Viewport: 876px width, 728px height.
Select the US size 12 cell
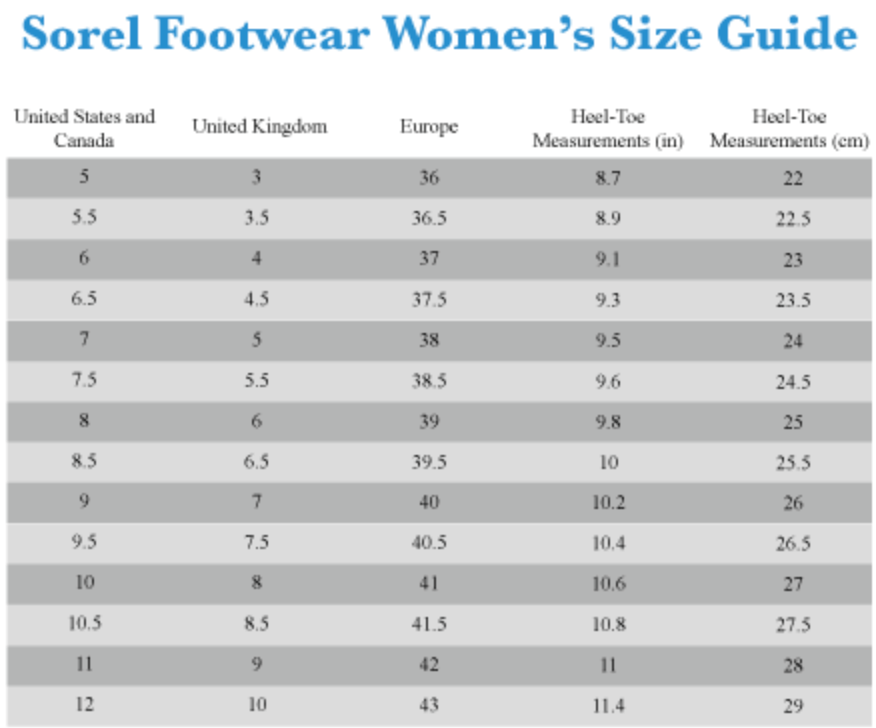click(x=84, y=705)
